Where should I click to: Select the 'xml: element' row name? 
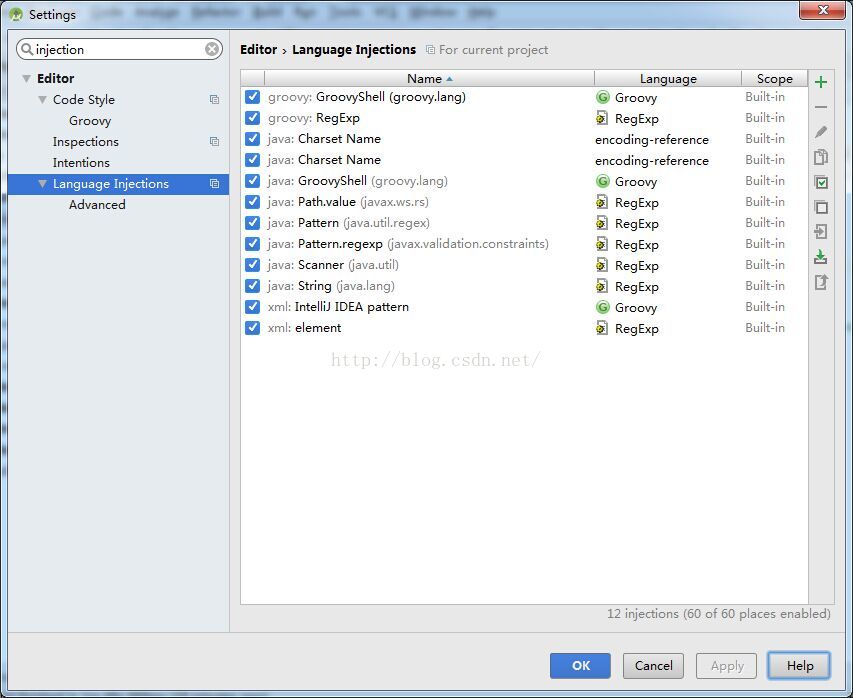[x=305, y=328]
